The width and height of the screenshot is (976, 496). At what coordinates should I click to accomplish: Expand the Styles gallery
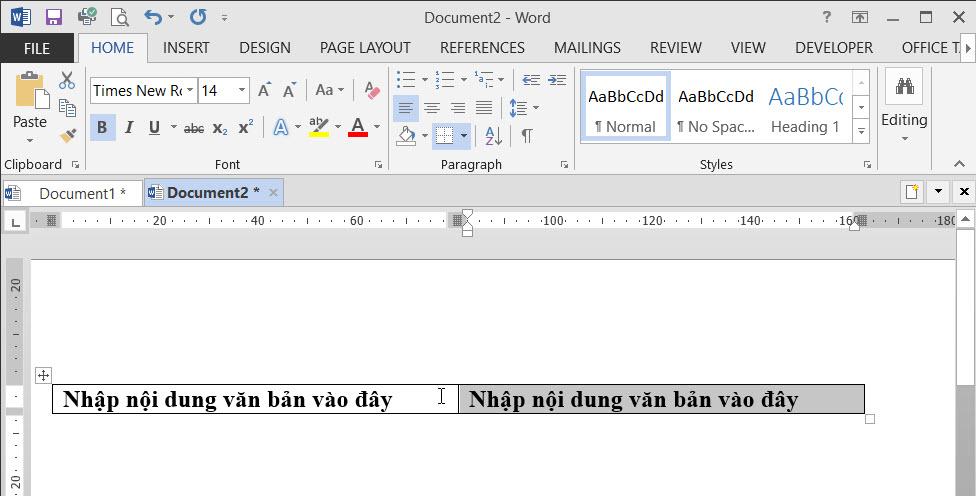[861, 131]
